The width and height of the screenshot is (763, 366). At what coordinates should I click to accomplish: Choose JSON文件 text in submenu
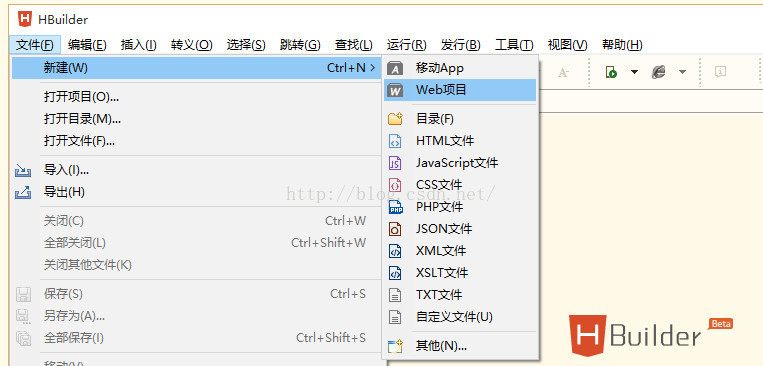tap(444, 229)
